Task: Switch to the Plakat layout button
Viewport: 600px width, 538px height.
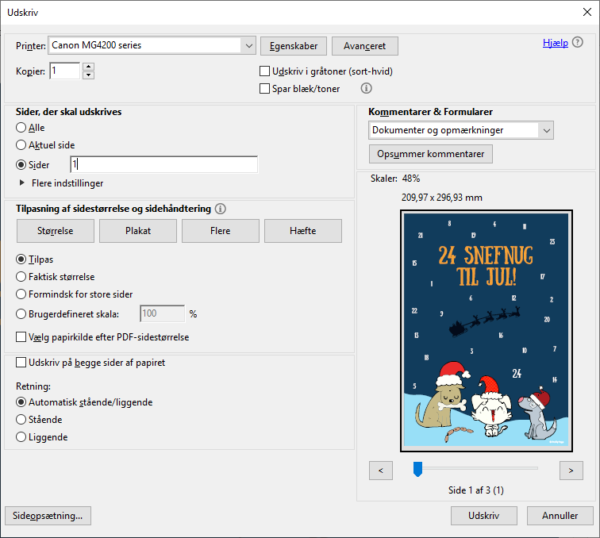Action: point(138,231)
